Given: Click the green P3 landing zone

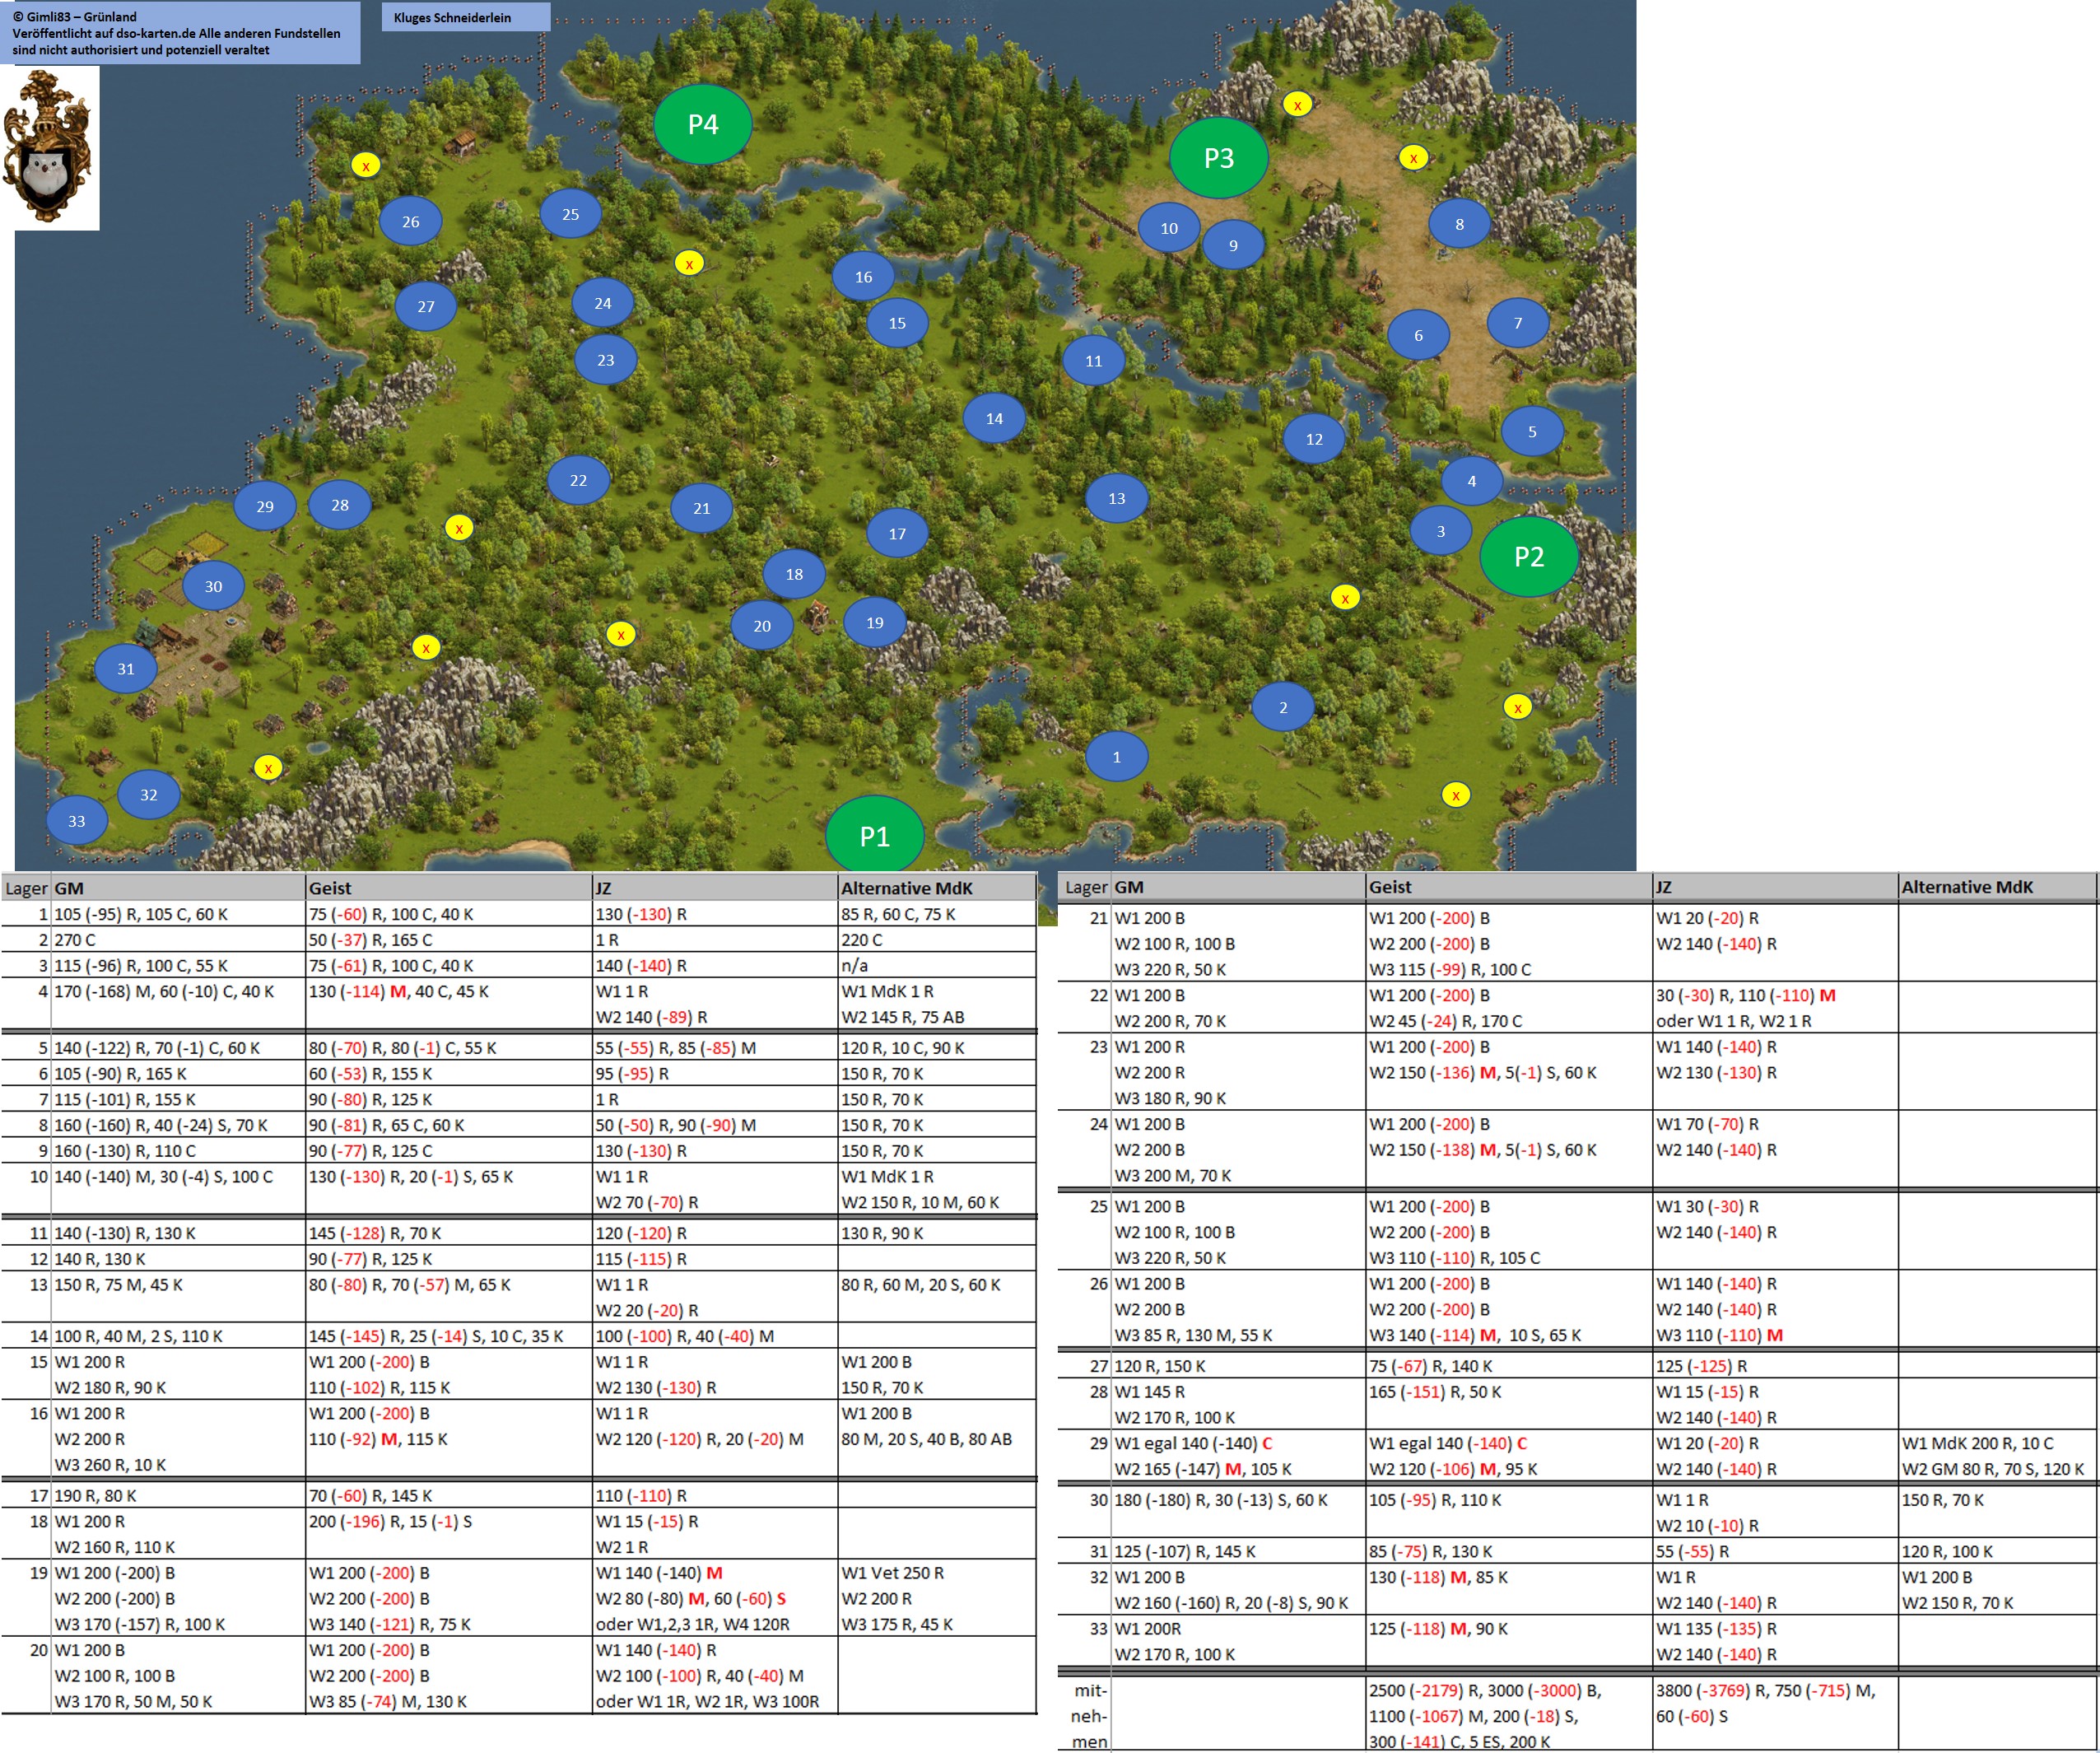Looking at the screenshot, I should 1218,158.
